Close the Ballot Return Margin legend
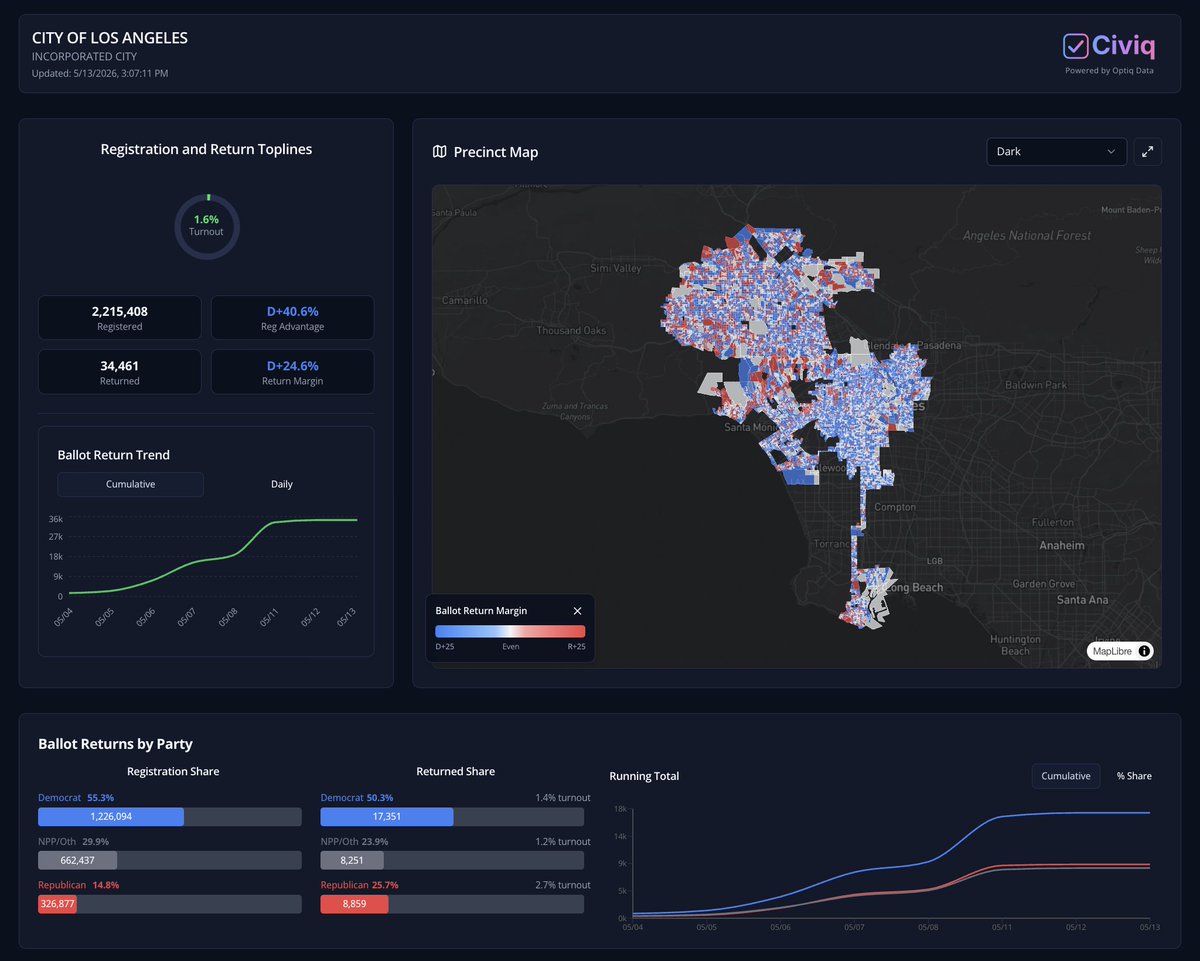 [x=577, y=611]
